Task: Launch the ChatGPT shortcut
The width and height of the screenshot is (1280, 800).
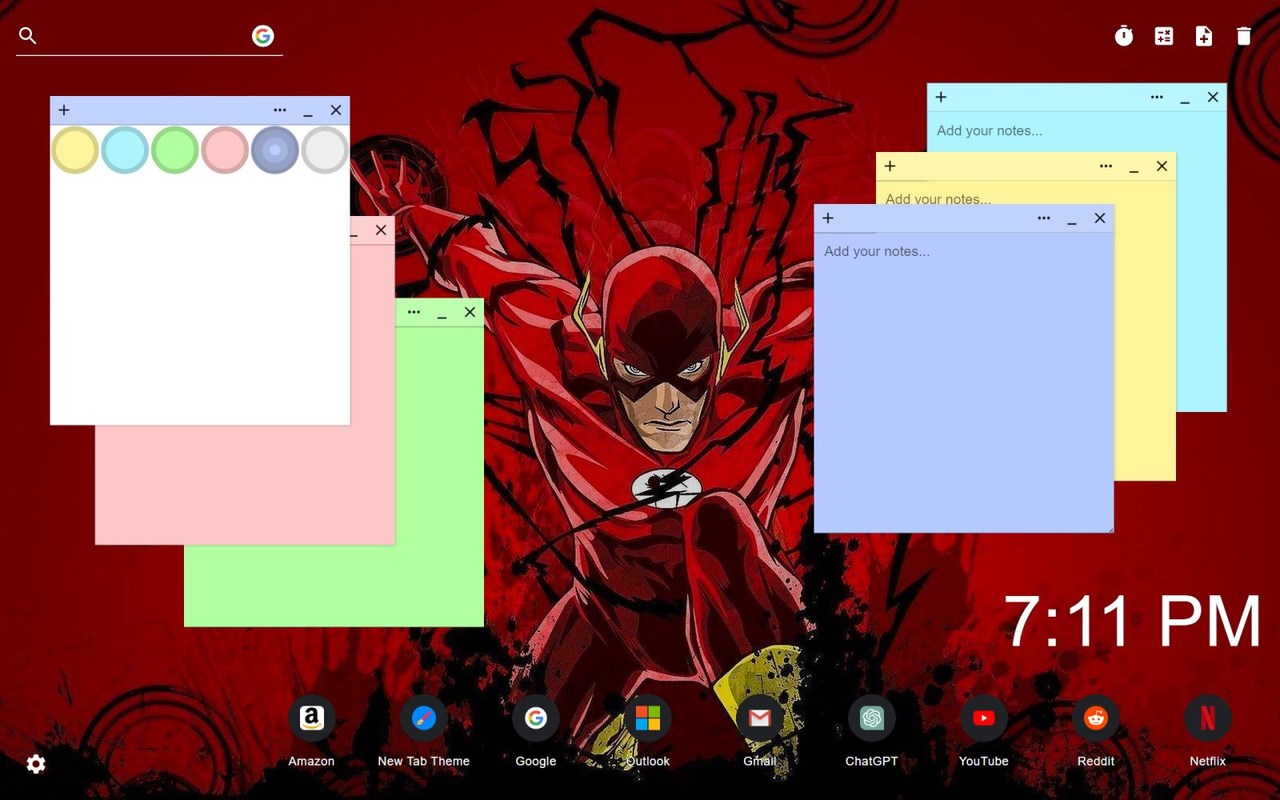Action: [x=871, y=718]
